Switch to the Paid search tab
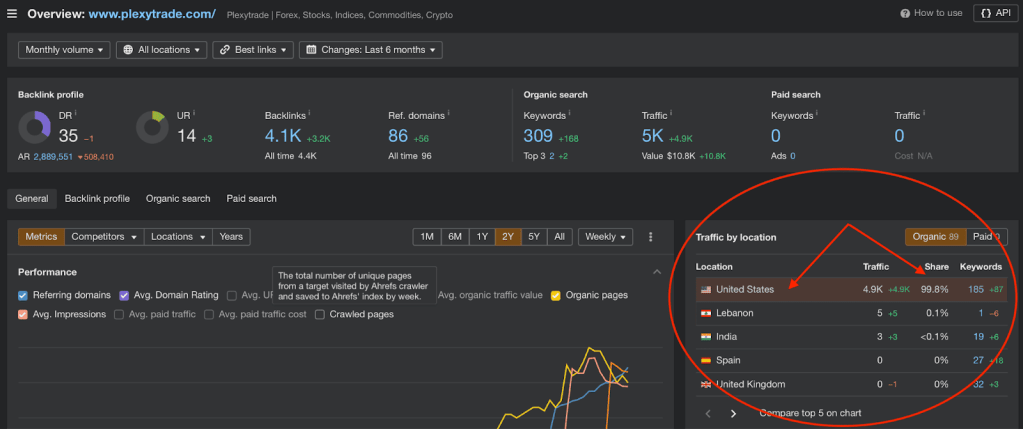The width and height of the screenshot is (1023, 429). click(x=252, y=199)
